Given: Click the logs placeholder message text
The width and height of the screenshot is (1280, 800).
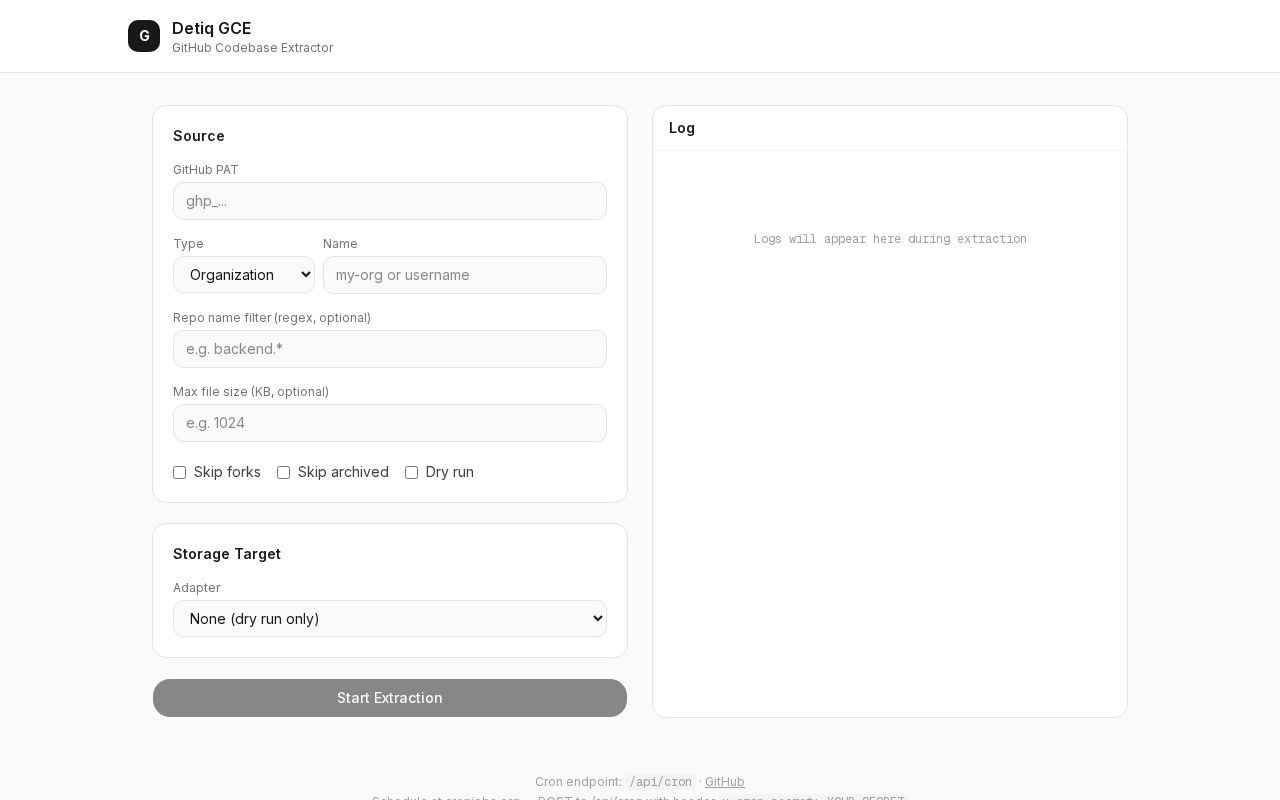Looking at the screenshot, I should tap(890, 239).
